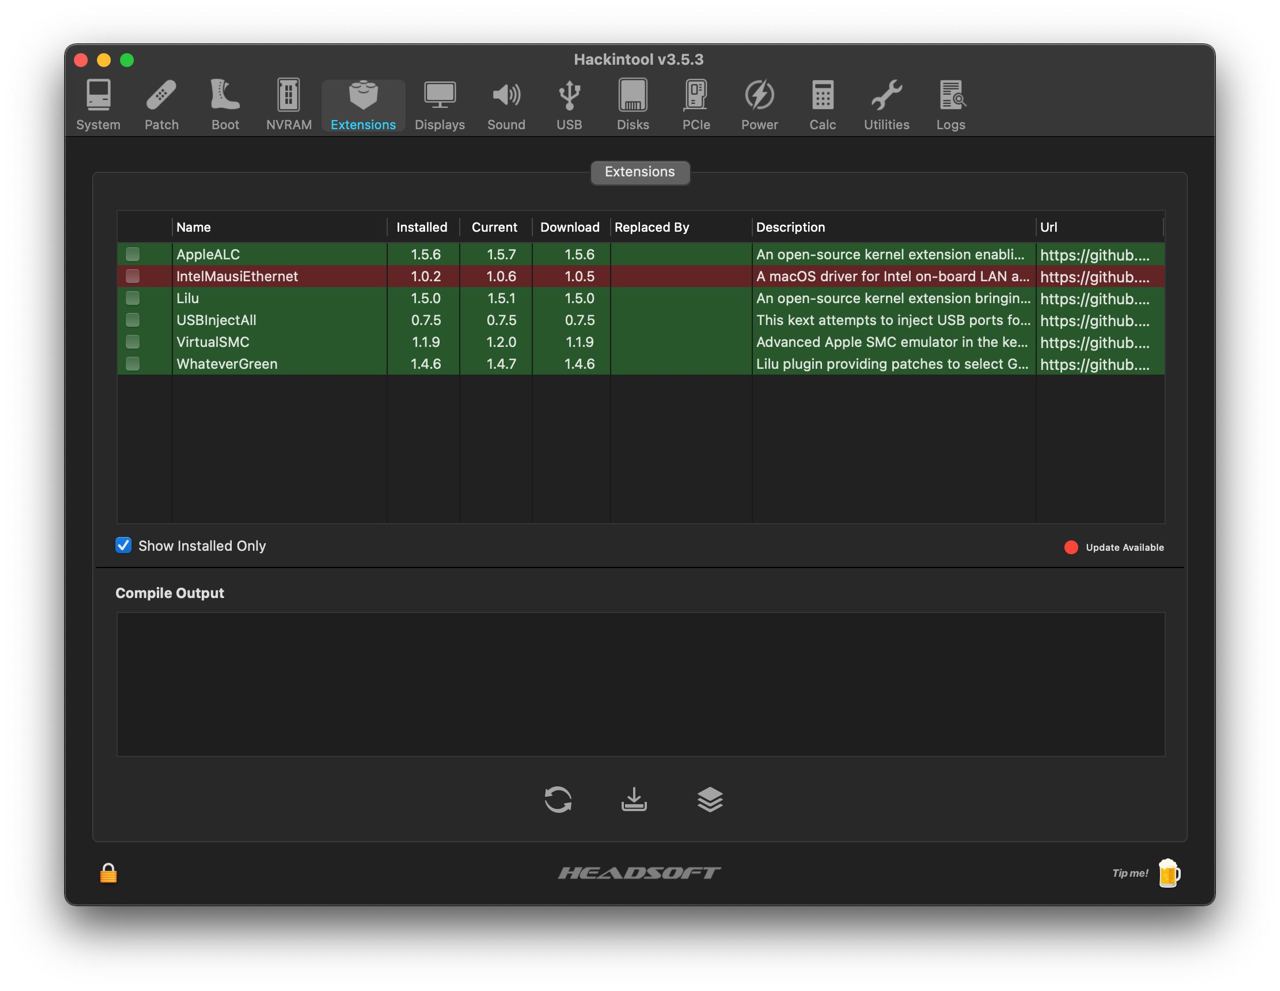Click inside the Compile Output text area
1280x991 pixels.
[x=641, y=684]
